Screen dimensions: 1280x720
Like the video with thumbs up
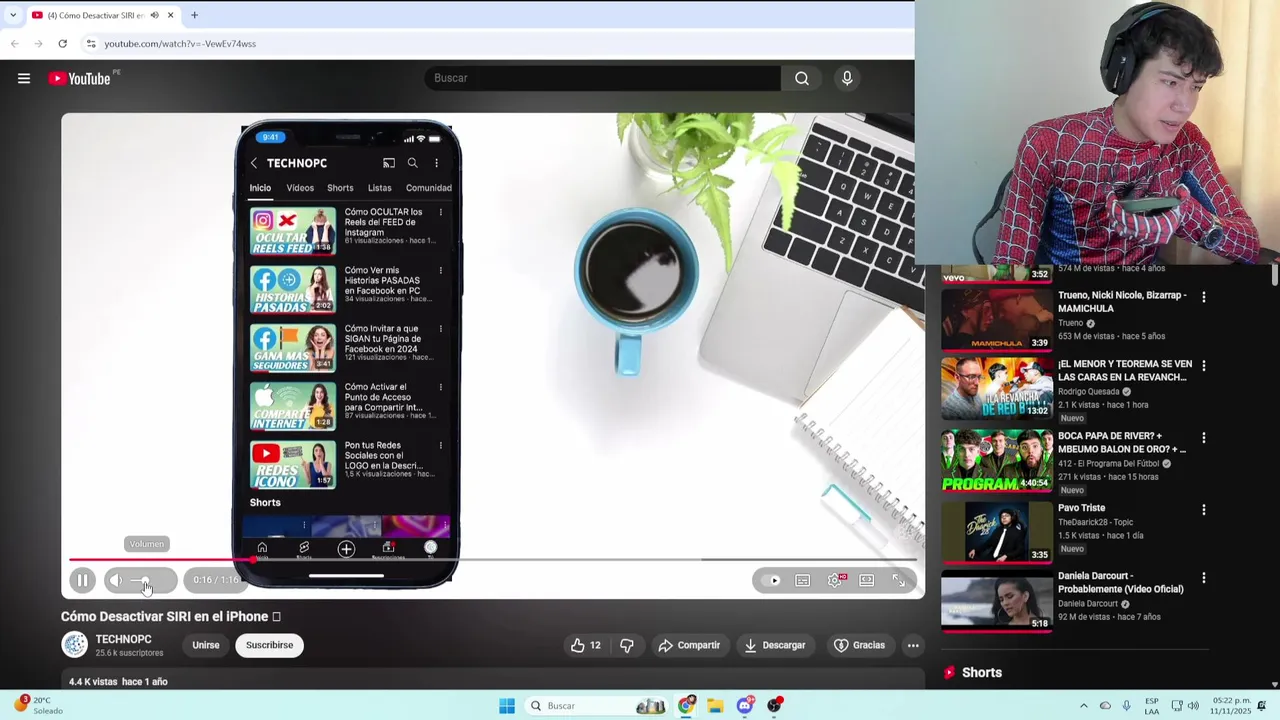586,645
